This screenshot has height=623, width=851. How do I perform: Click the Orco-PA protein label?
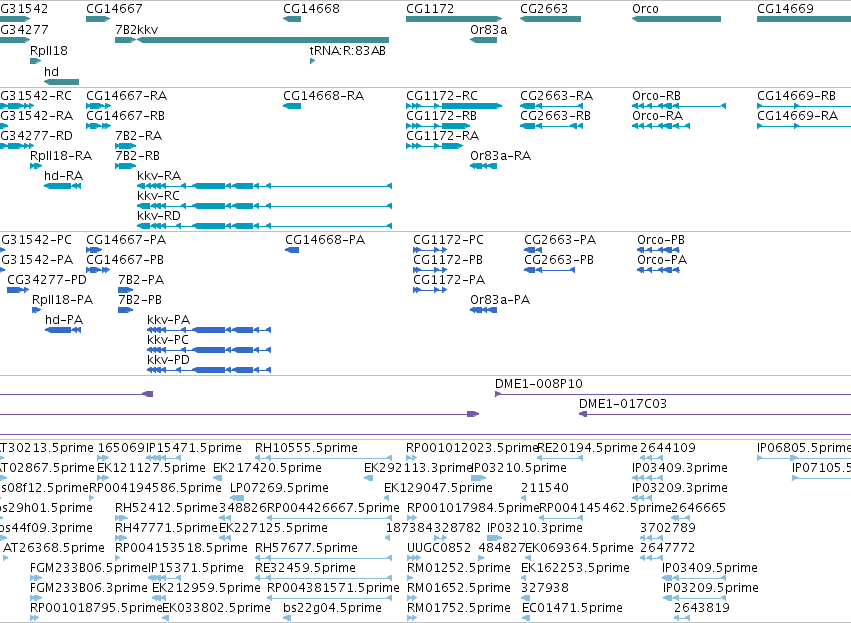(662, 260)
